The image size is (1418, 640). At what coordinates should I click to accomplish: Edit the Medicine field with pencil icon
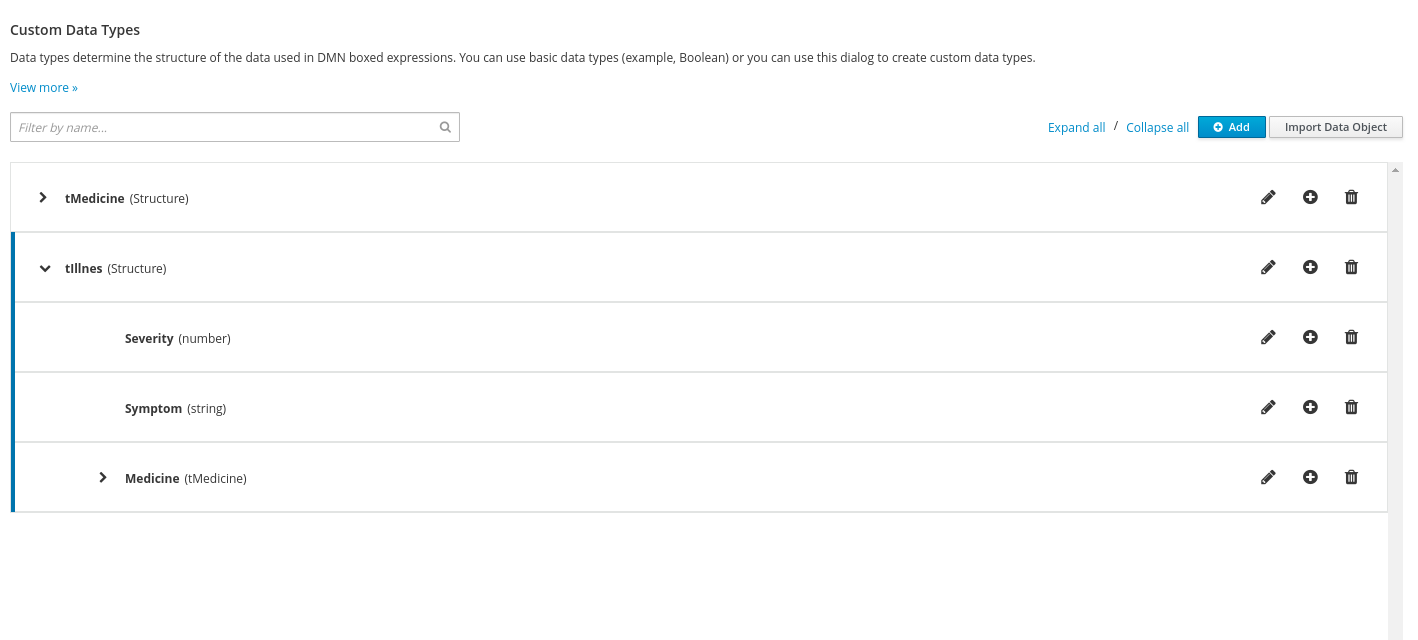[x=1268, y=478]
